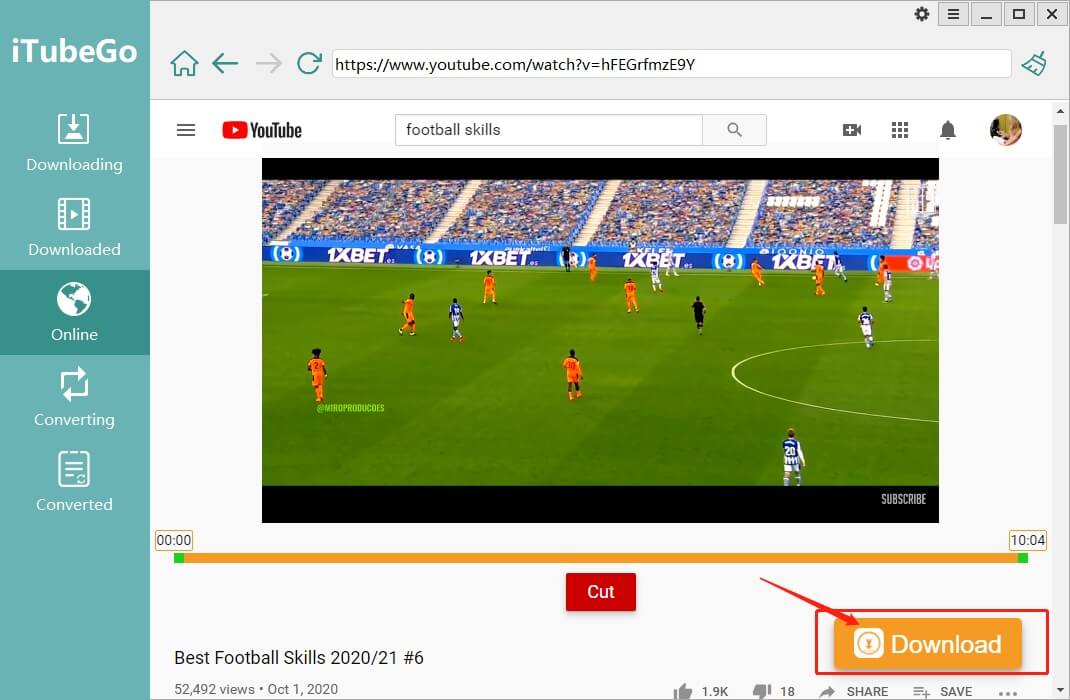Click the orange cut timeline bar
The width and height of the screenshot is (1070, 700).
click(x=601, y=558)
